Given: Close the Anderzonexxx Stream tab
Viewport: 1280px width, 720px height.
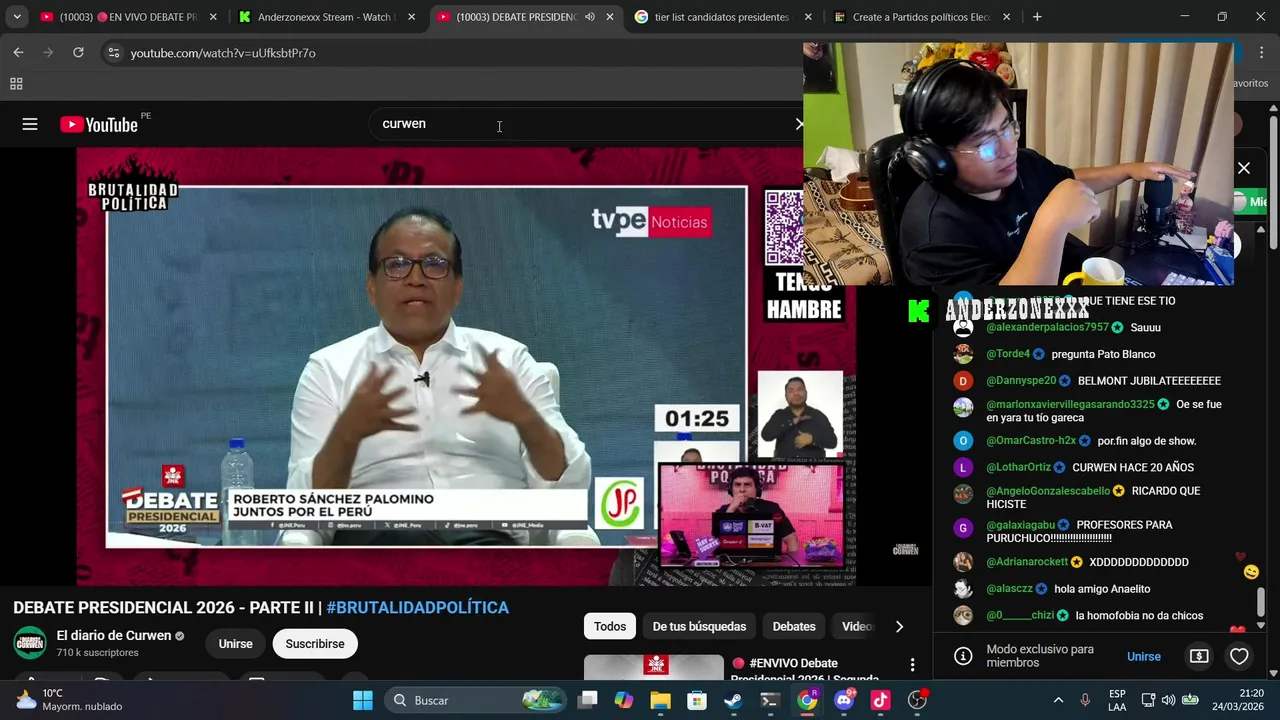Looking at the screenshot, I should pos(411,17).
